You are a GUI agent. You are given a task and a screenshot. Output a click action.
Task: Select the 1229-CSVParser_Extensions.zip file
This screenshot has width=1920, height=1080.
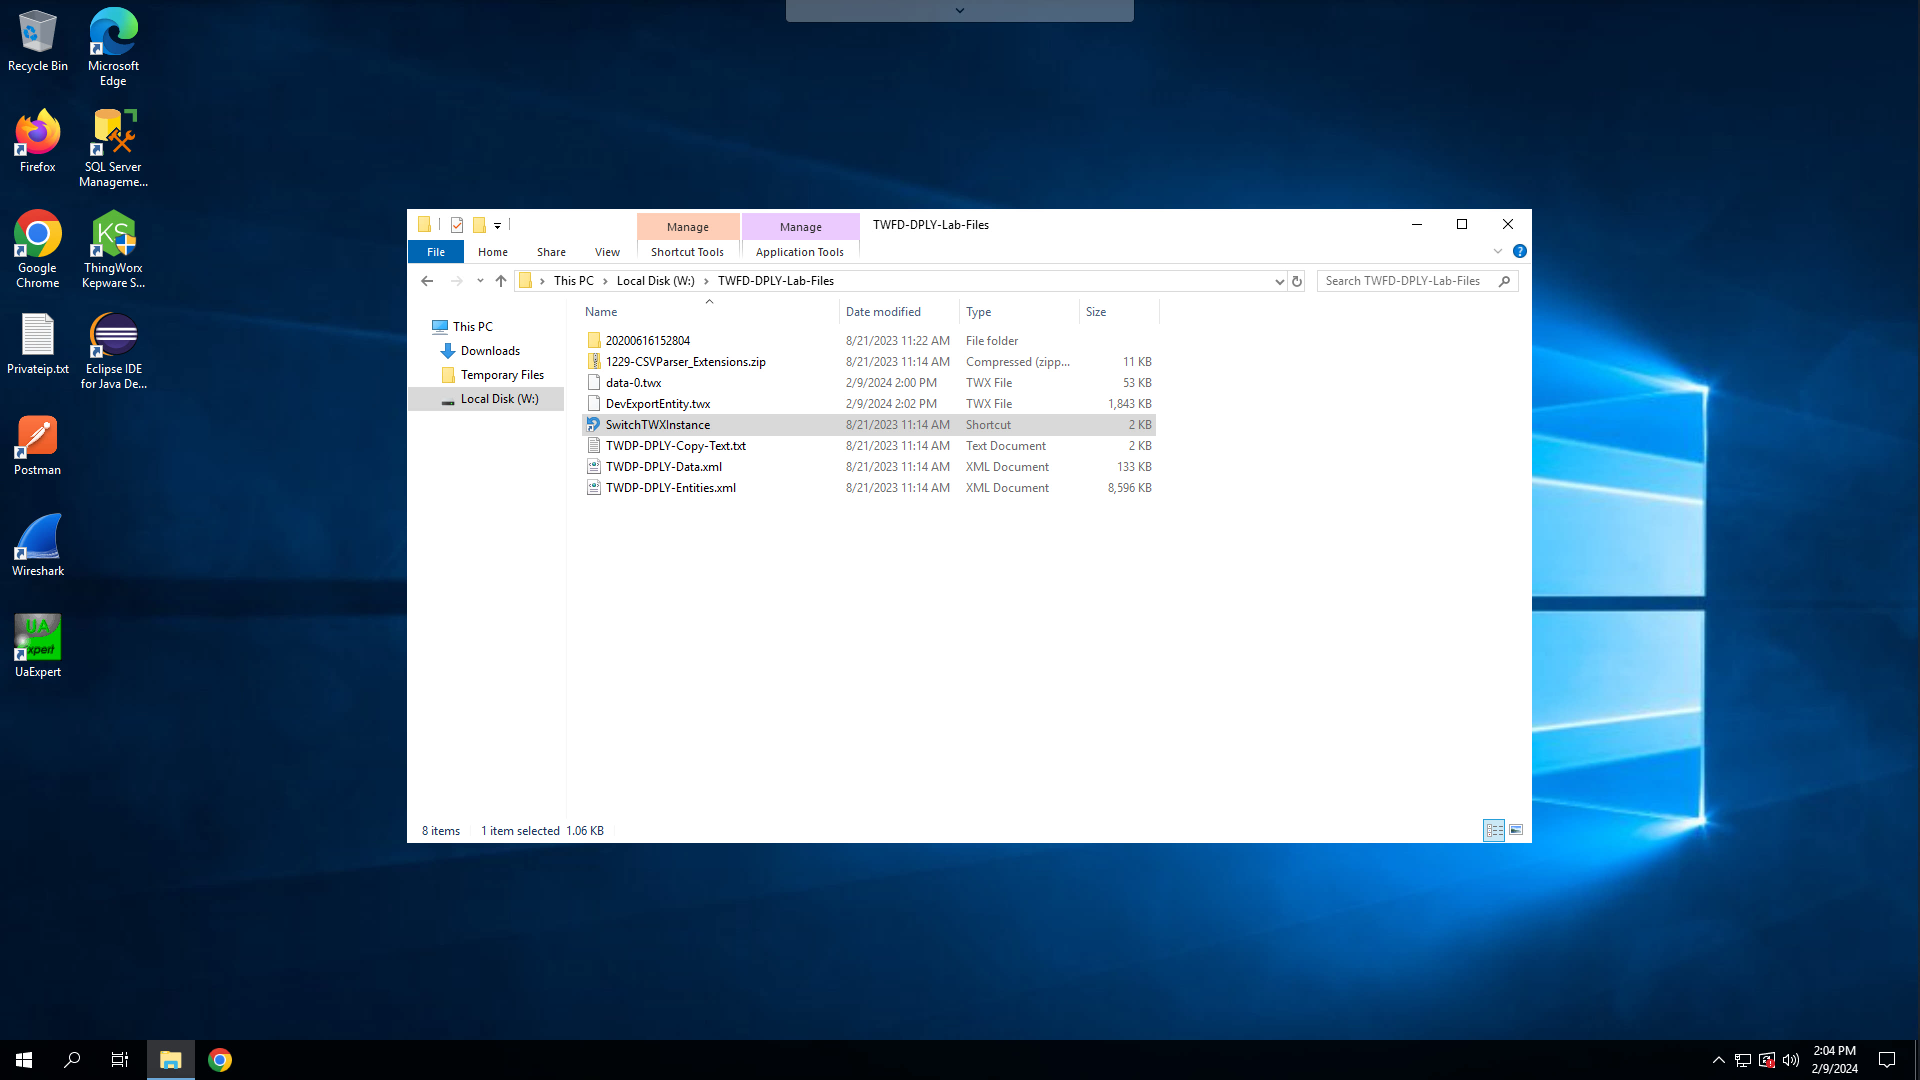click(868, 362)
